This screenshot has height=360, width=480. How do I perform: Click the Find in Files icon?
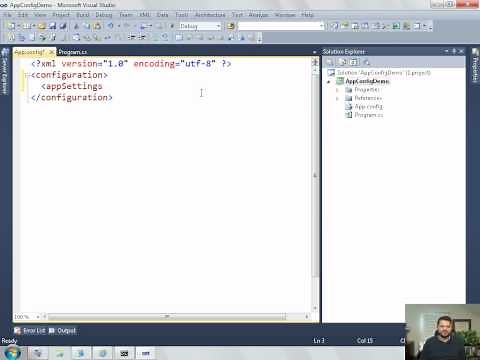click(230, 26)
